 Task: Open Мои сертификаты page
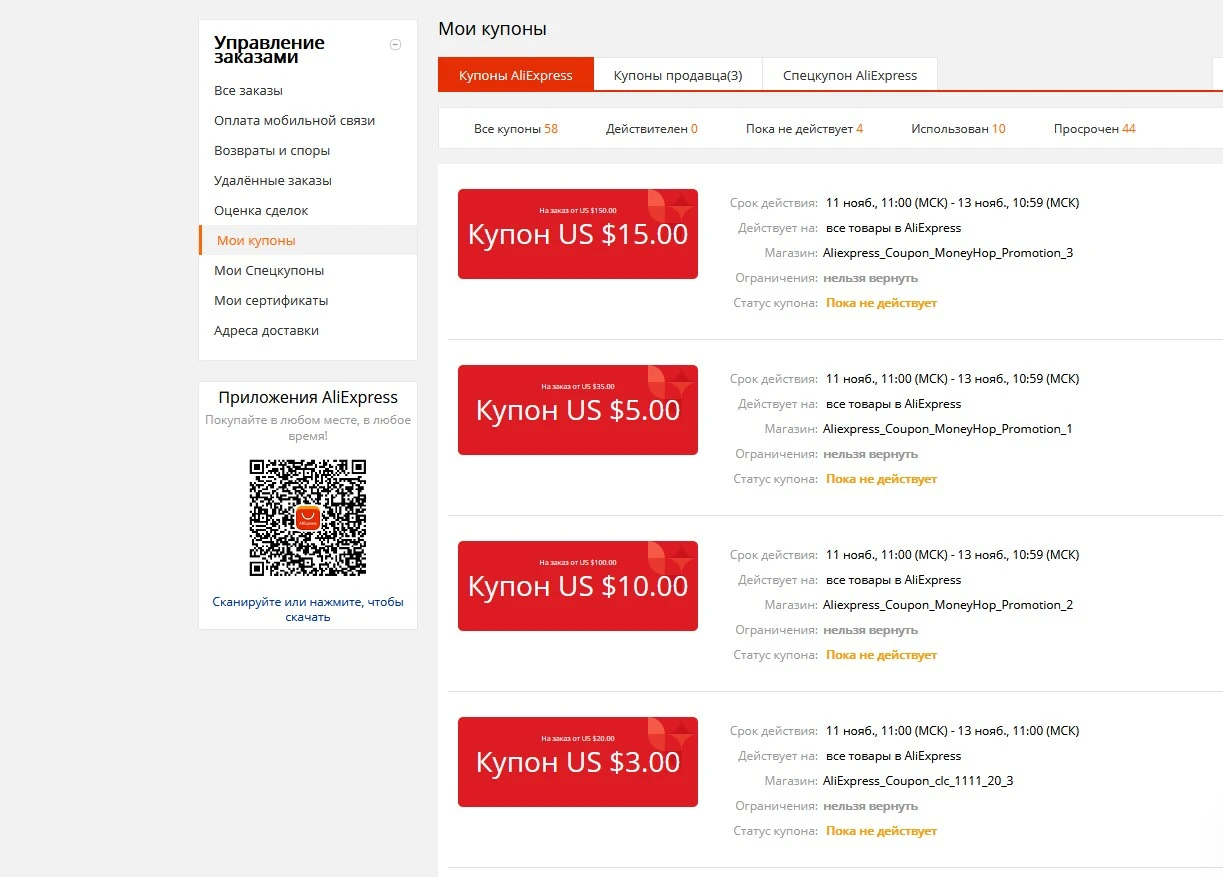click(x=271, y=301)
